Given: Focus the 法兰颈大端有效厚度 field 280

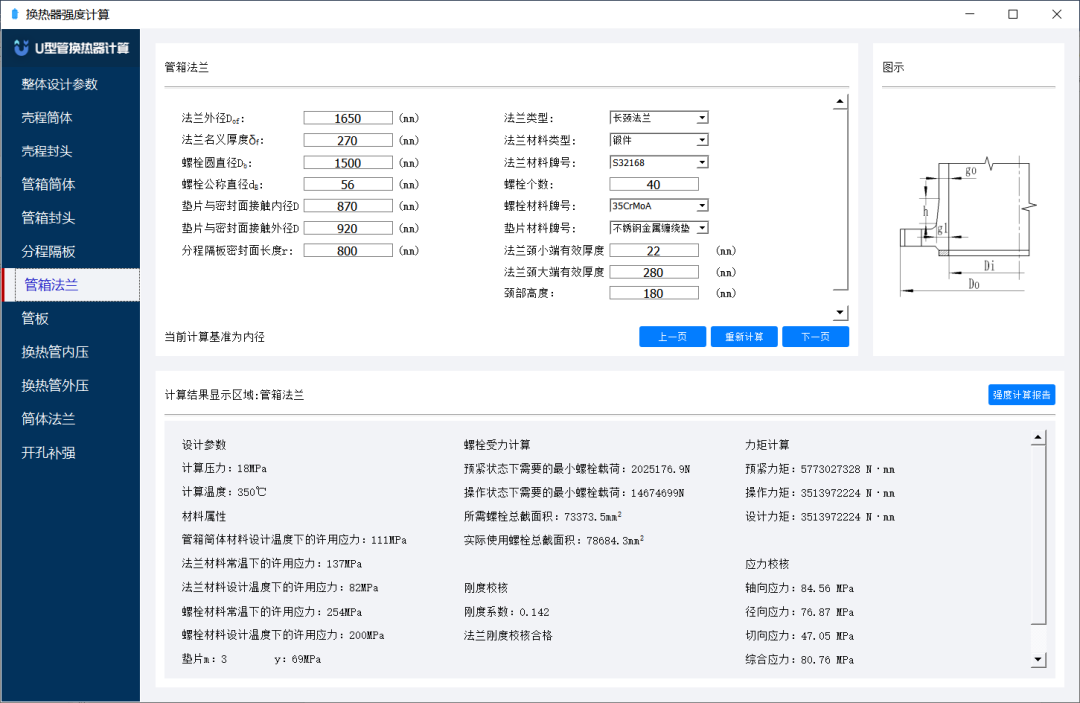Looking at the screenshot, I should coord(654,272).
